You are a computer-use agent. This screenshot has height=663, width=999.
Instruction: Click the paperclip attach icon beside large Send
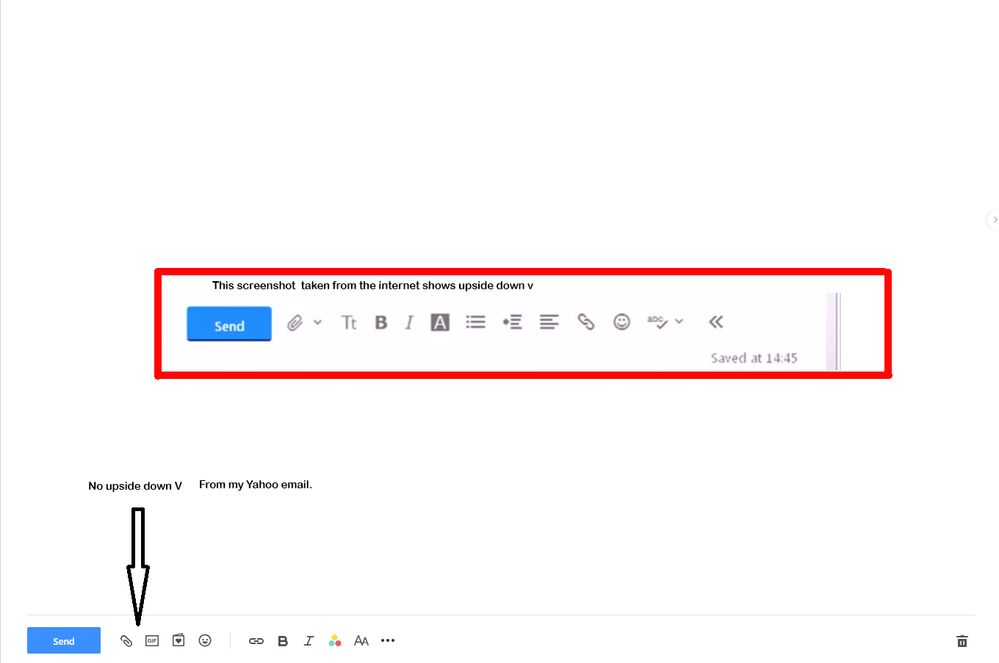point(294,322)
